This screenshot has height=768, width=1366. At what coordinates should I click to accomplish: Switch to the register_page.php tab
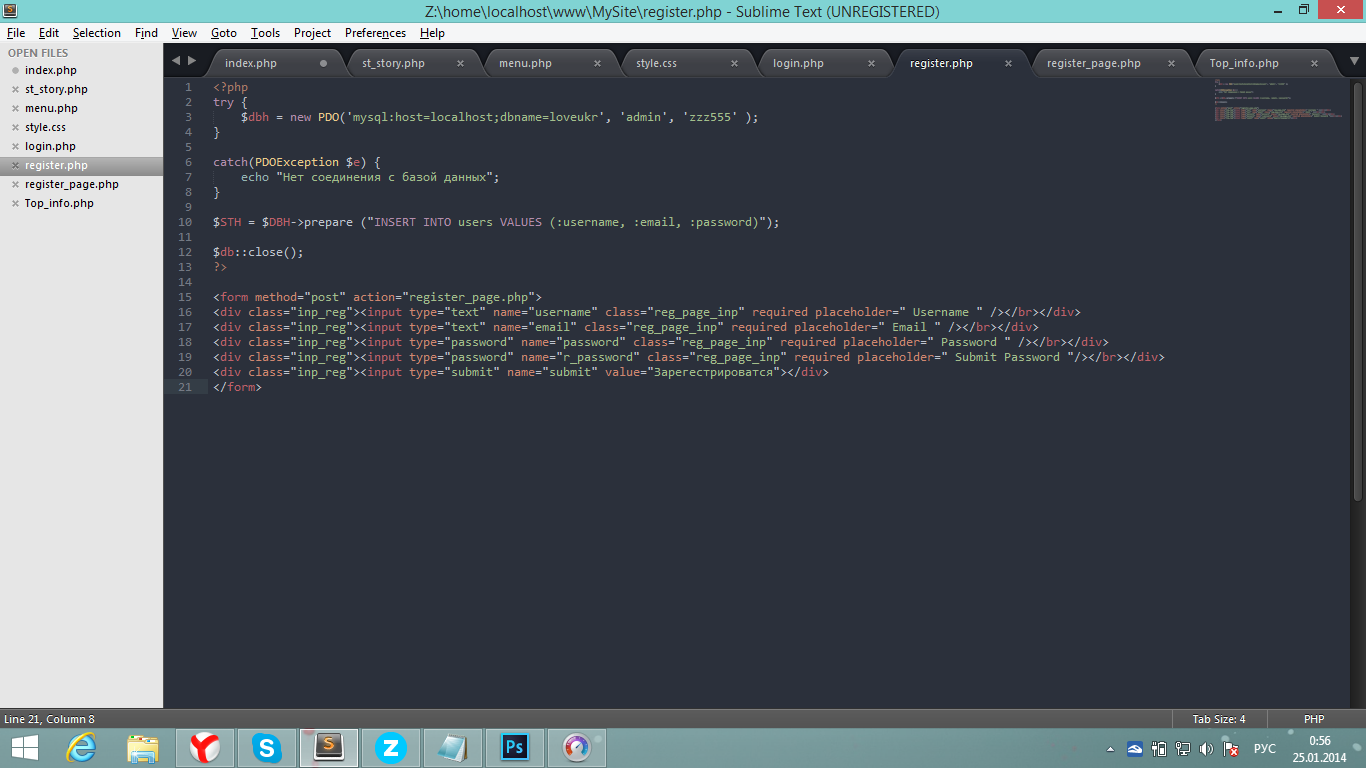[x=1094, y=63]
